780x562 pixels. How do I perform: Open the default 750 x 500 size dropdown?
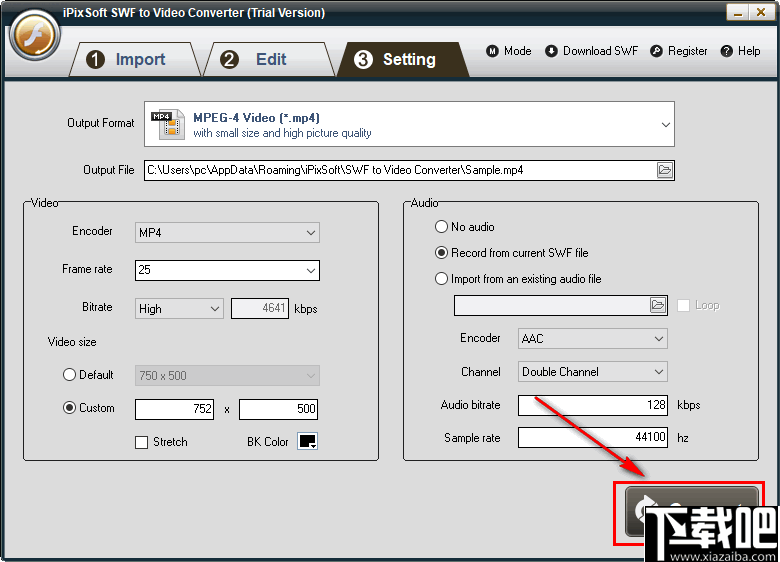point(227,375)
